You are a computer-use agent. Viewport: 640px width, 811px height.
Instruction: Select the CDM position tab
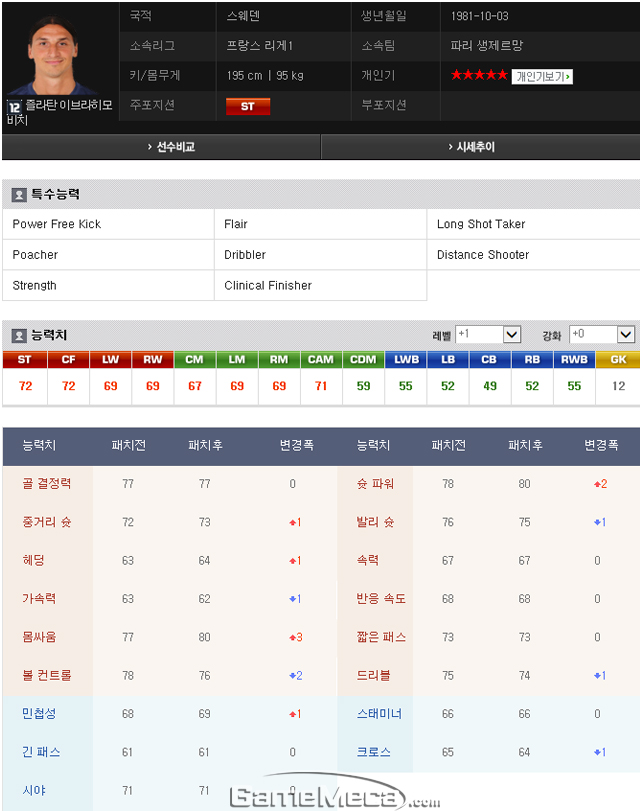[x=363, y=359]
